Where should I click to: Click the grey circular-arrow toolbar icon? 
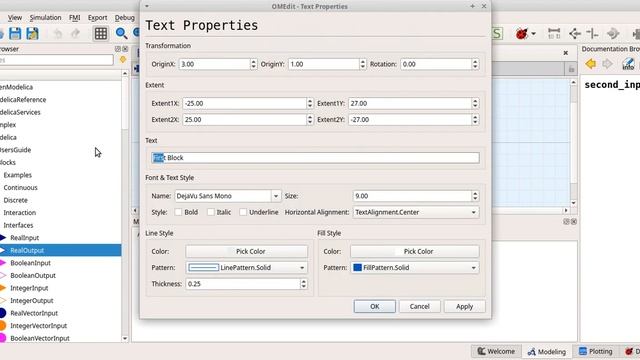tap(613, 33)
